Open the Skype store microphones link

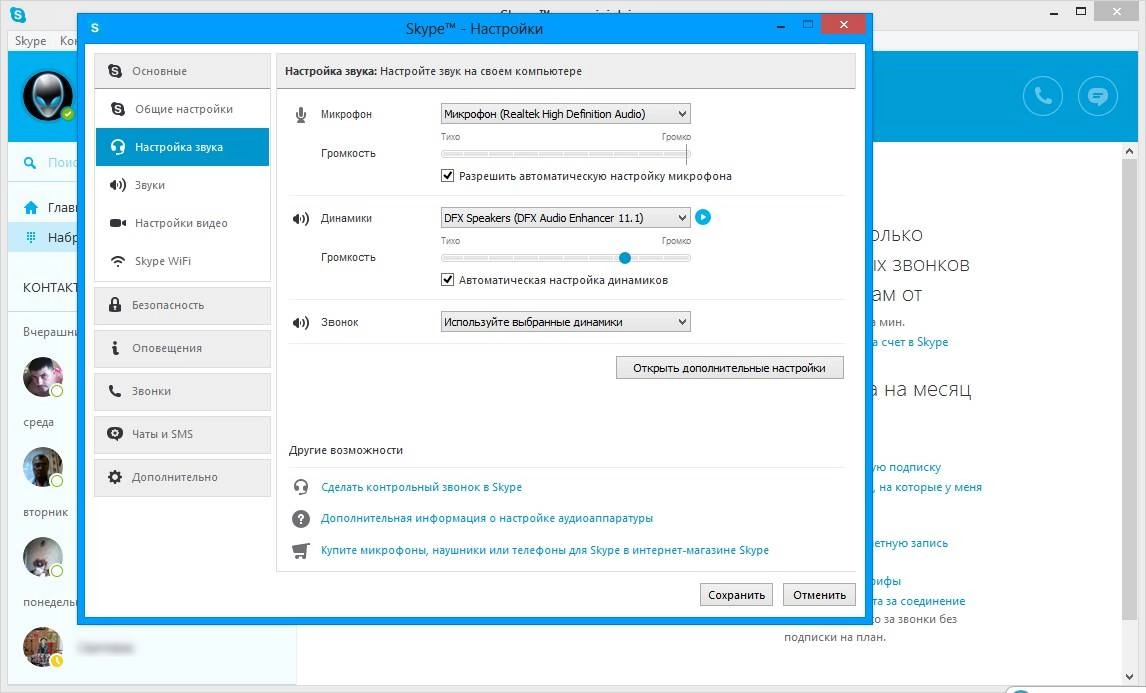coord(544,550)
